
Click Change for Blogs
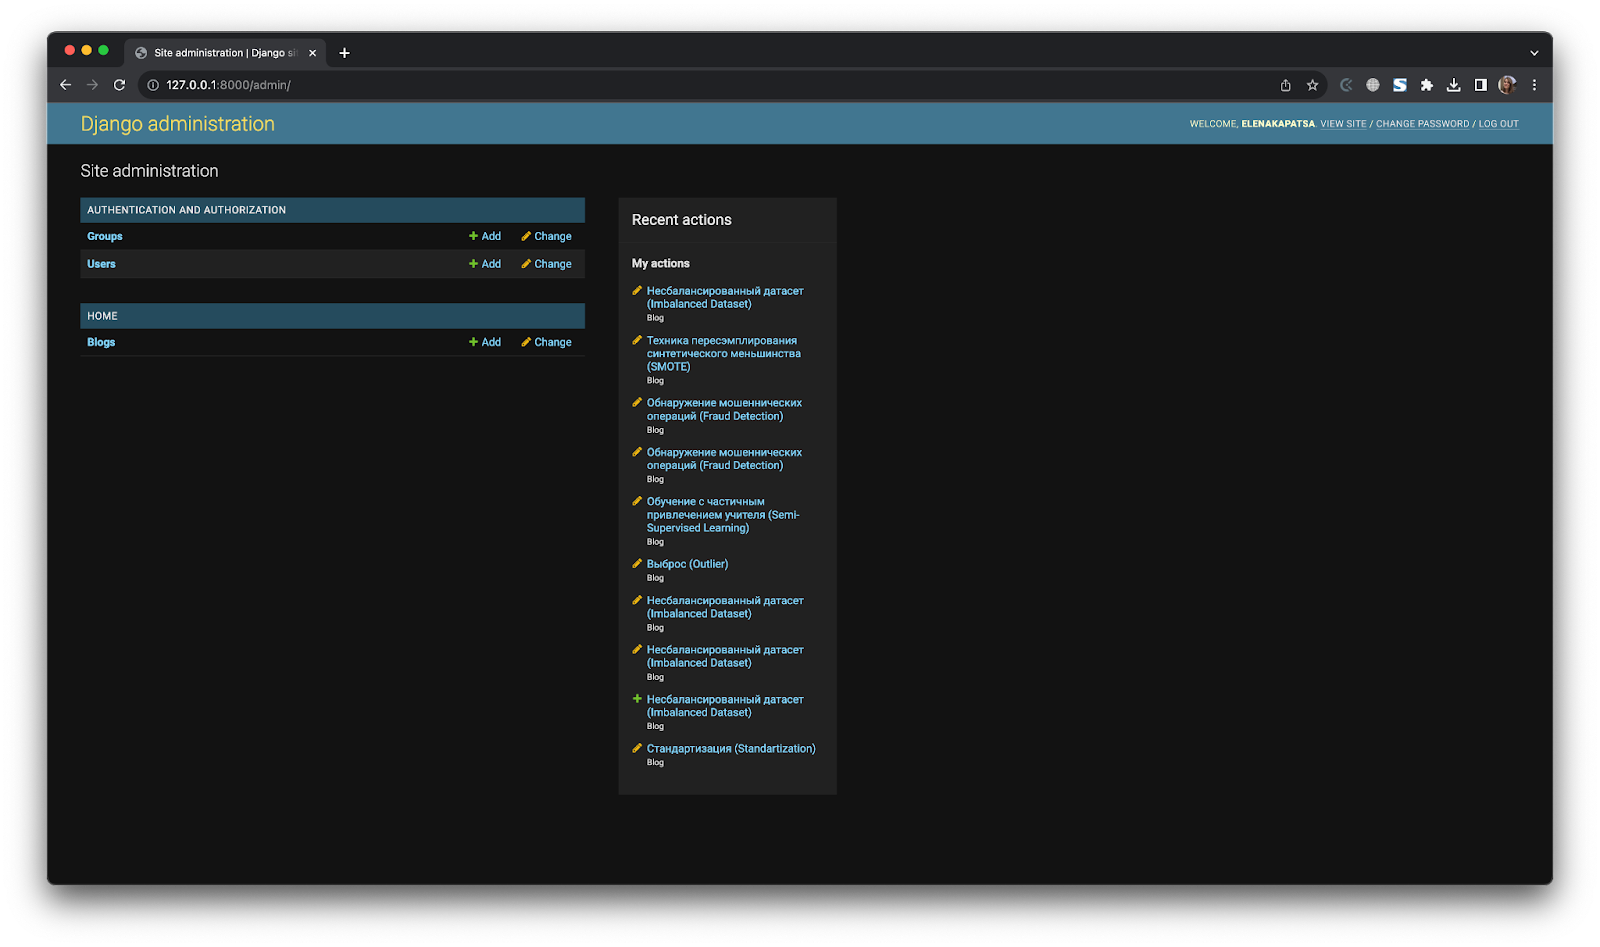point(546,342)
